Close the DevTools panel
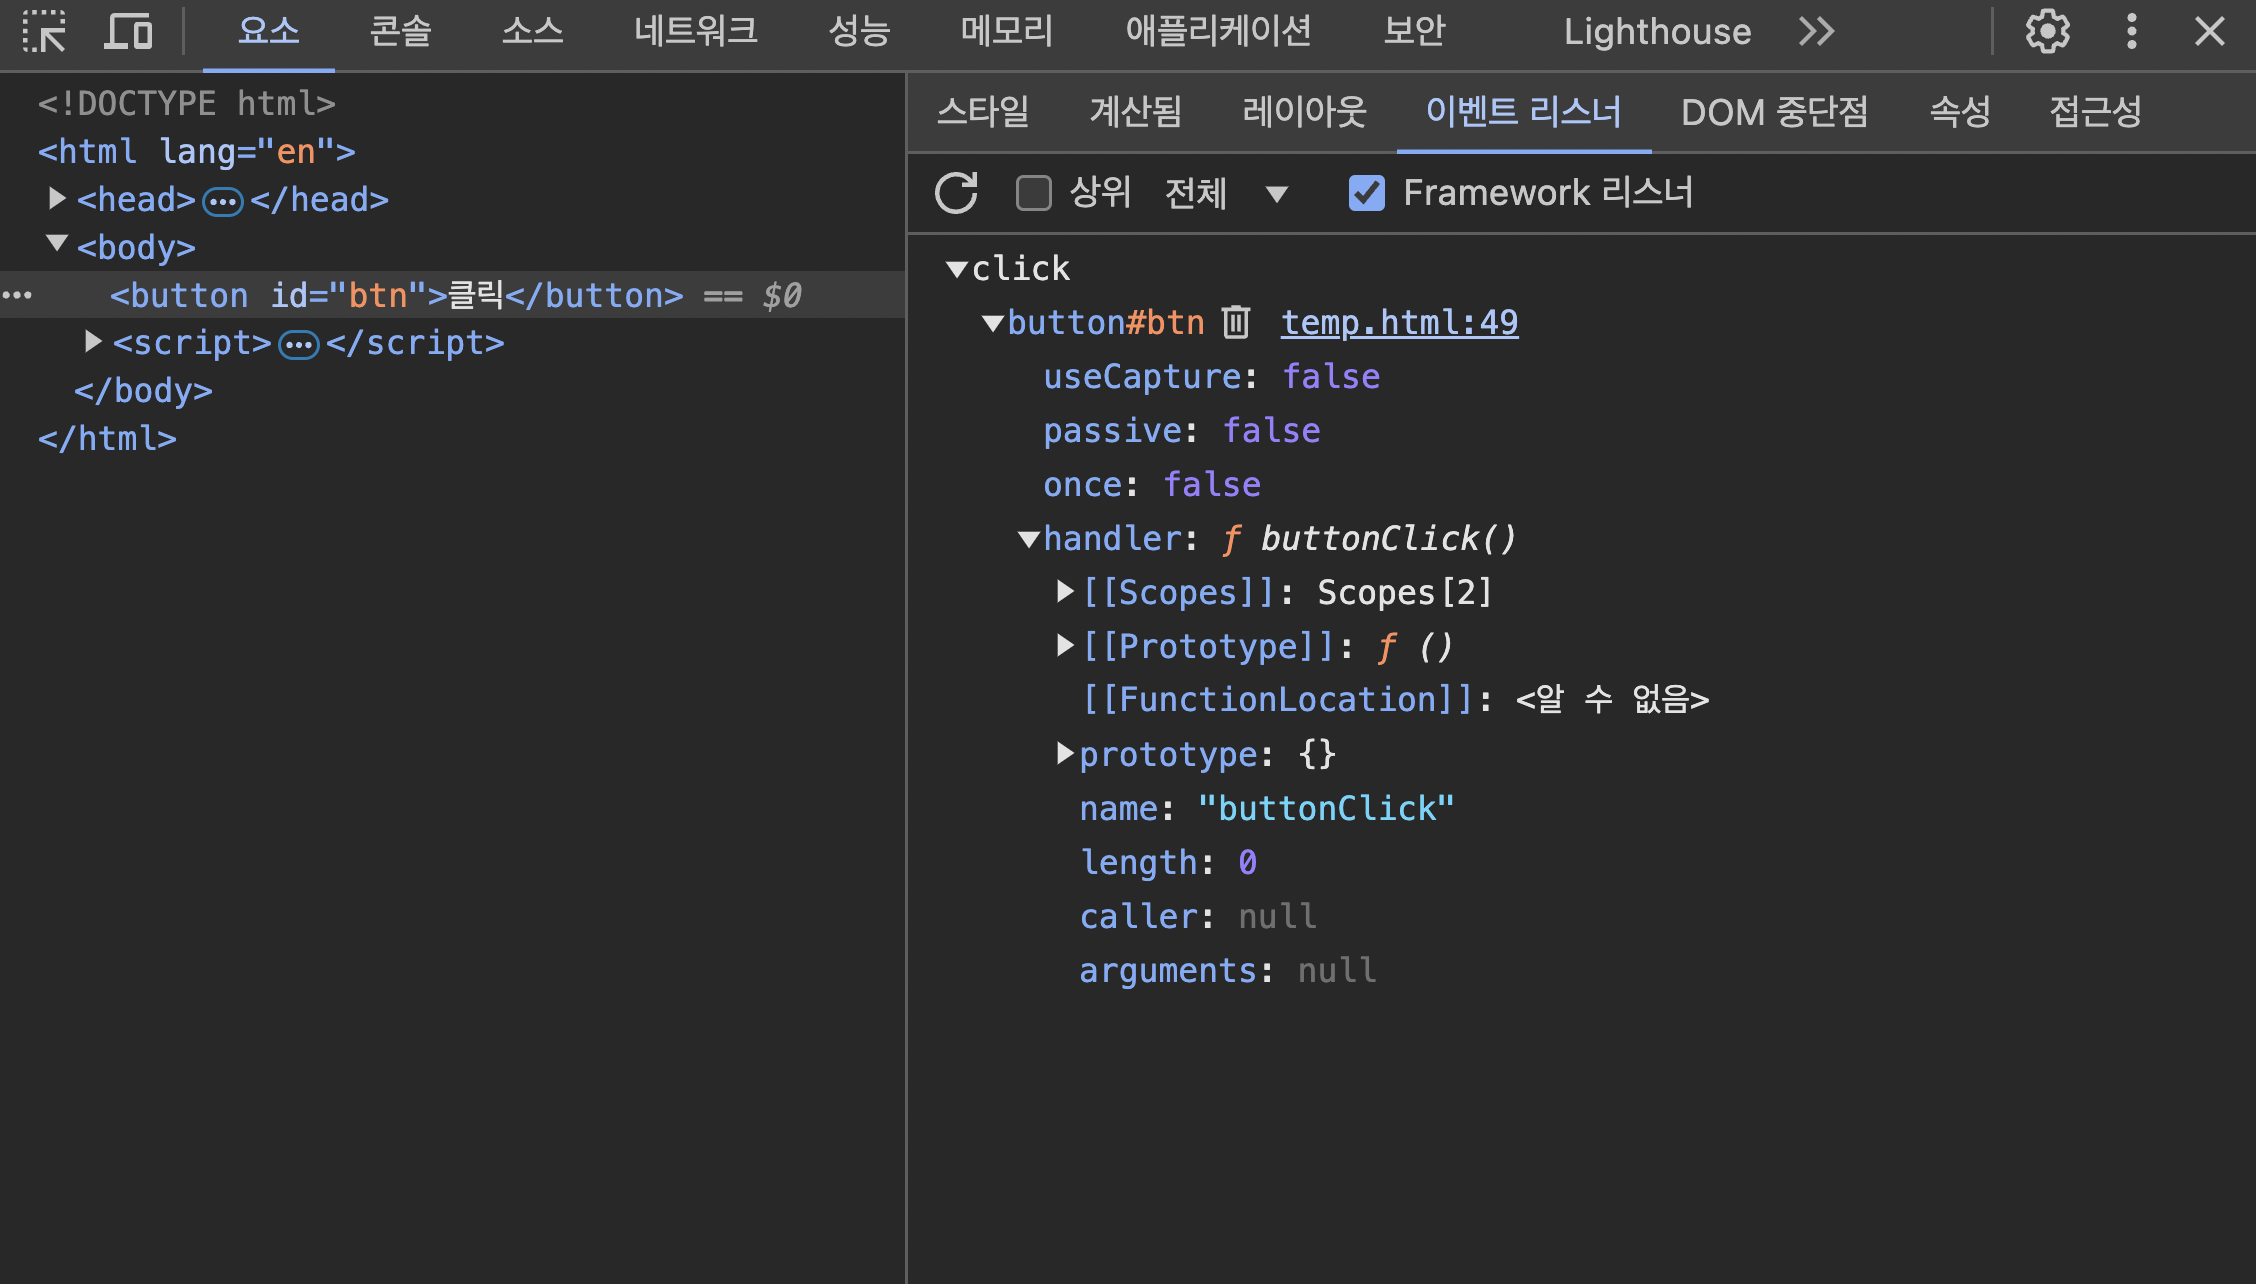This screenshot has height=1284, width=2256. tap(2209, 32)
